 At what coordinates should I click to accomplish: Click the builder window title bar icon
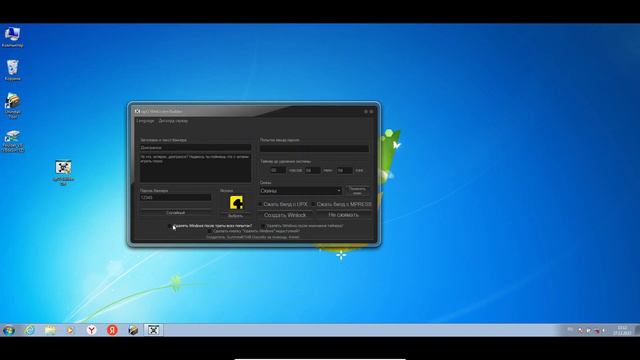pyautogui.click(x=138, y=111)
